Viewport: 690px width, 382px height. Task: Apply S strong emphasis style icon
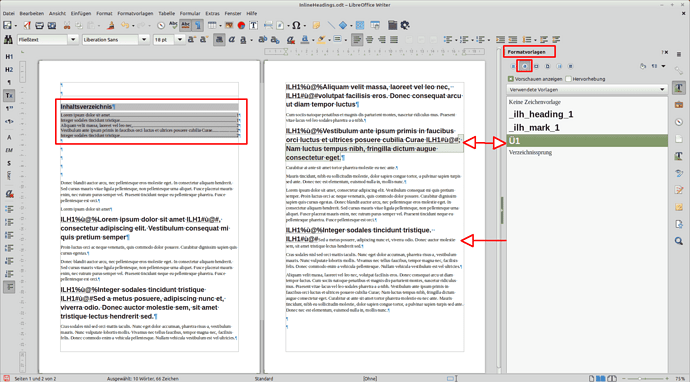point(9,163)
